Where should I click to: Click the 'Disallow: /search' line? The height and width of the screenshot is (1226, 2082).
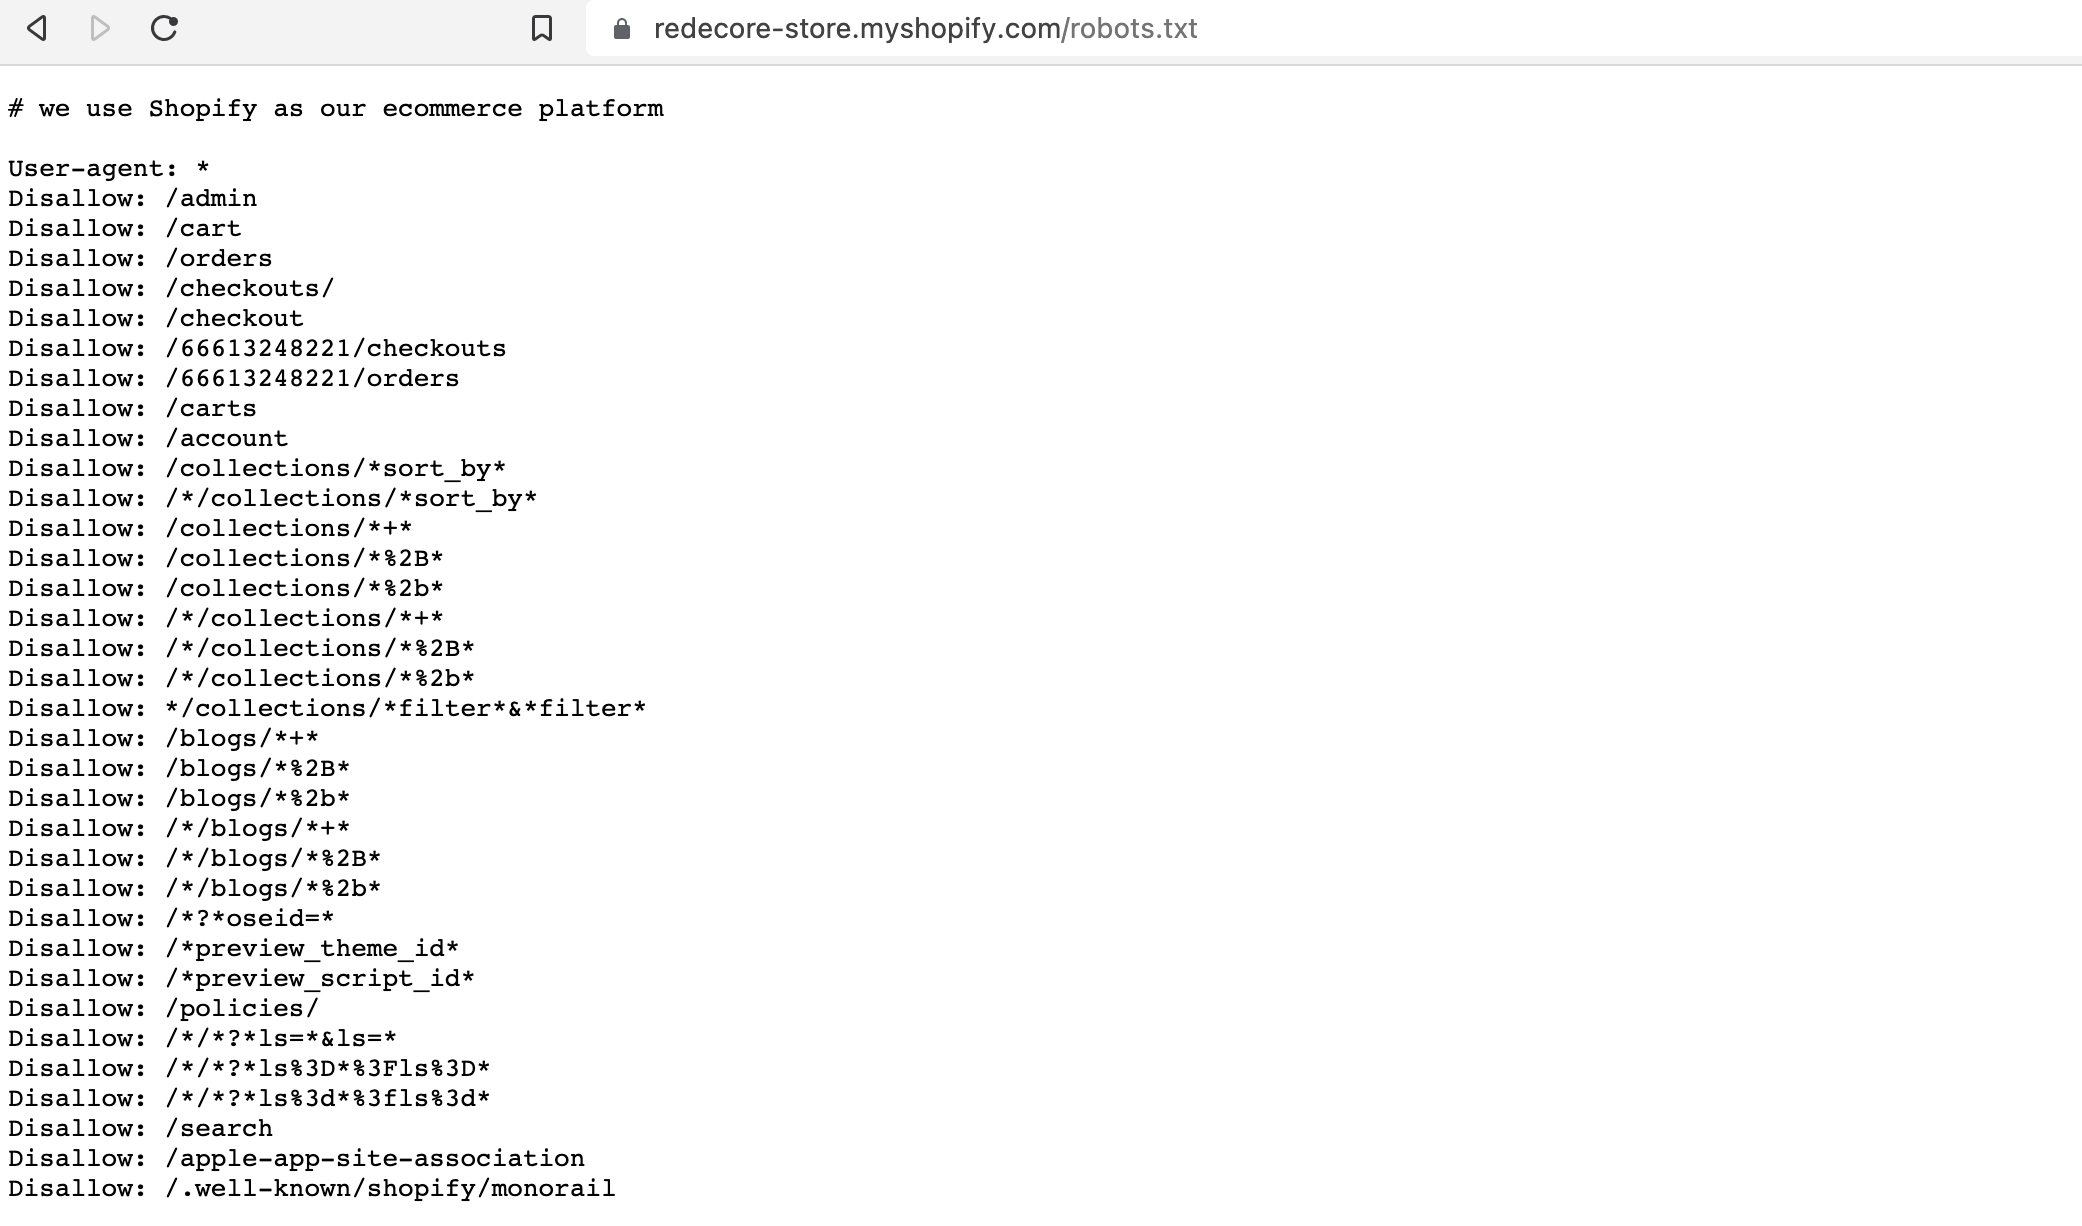(140, 1128)
